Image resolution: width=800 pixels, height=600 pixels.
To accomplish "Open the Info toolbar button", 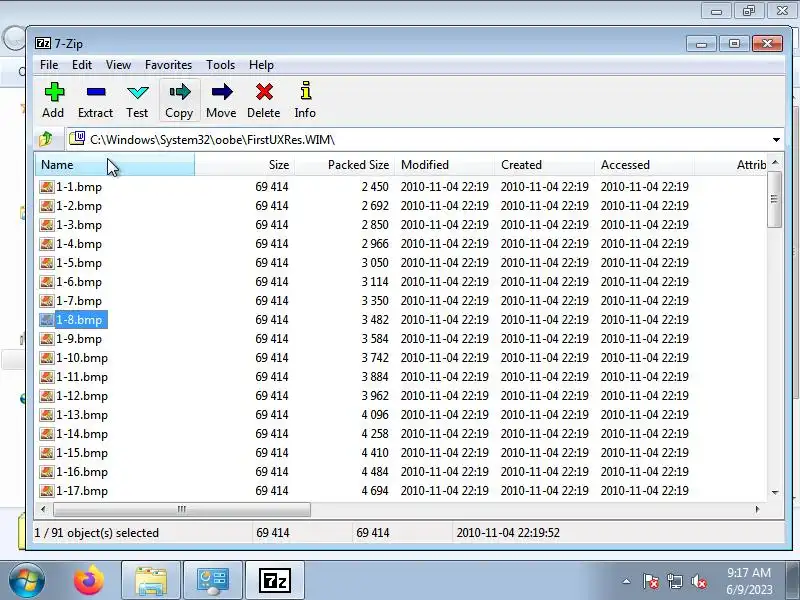I will tap(305, 101).
